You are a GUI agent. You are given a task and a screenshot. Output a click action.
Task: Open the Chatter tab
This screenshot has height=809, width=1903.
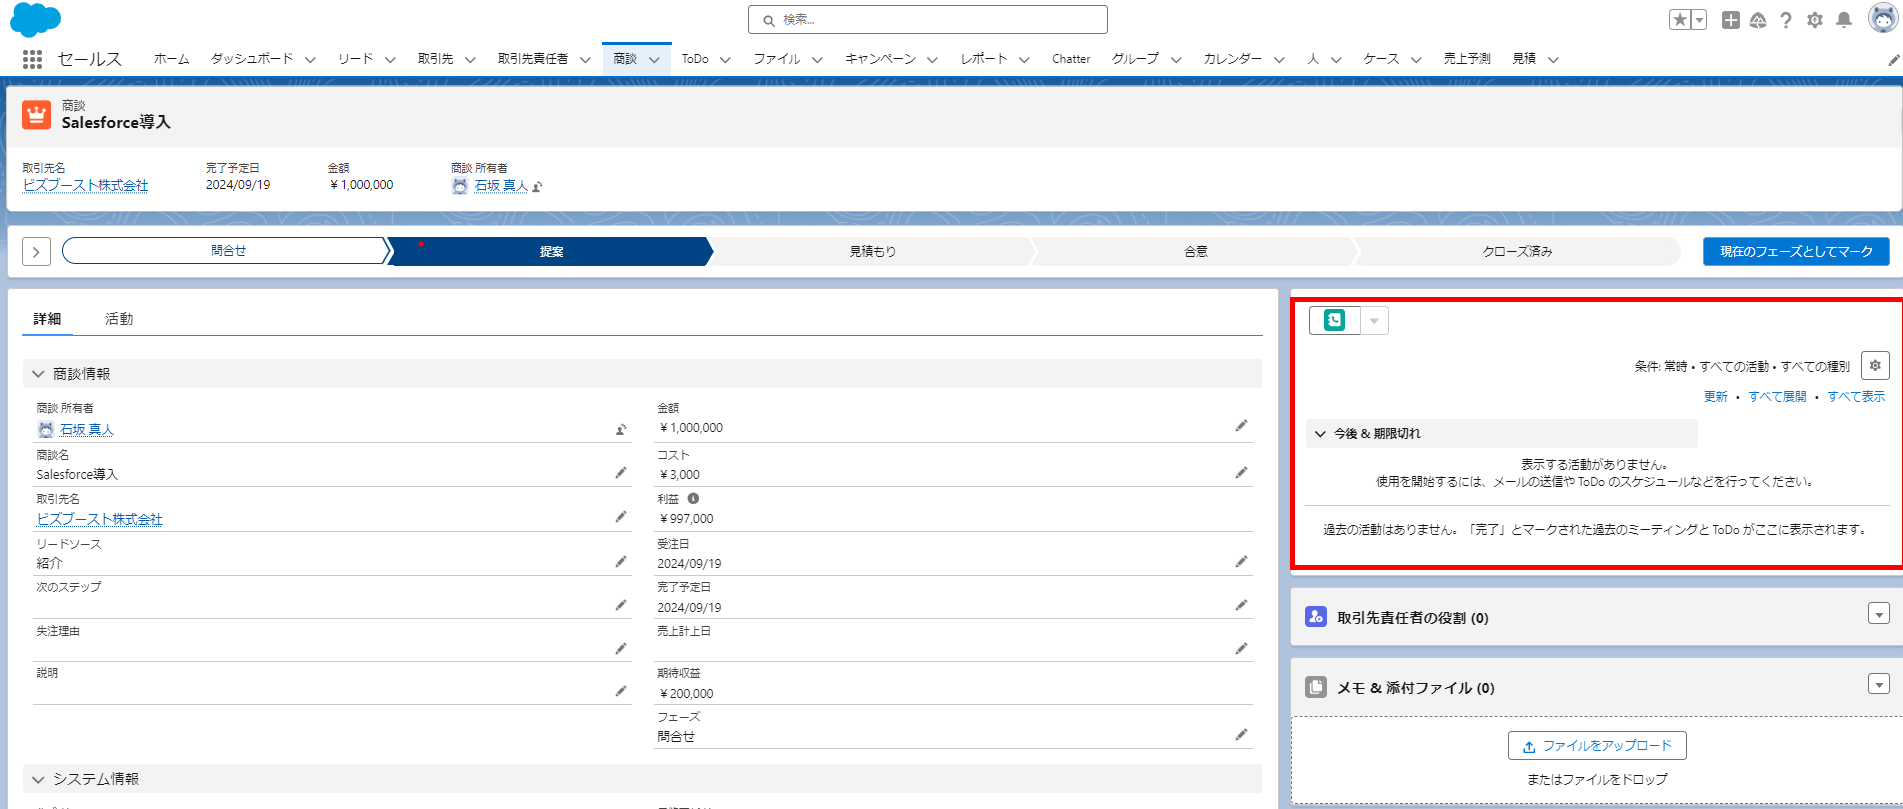pyautogui.click(x=1071, y=59)
